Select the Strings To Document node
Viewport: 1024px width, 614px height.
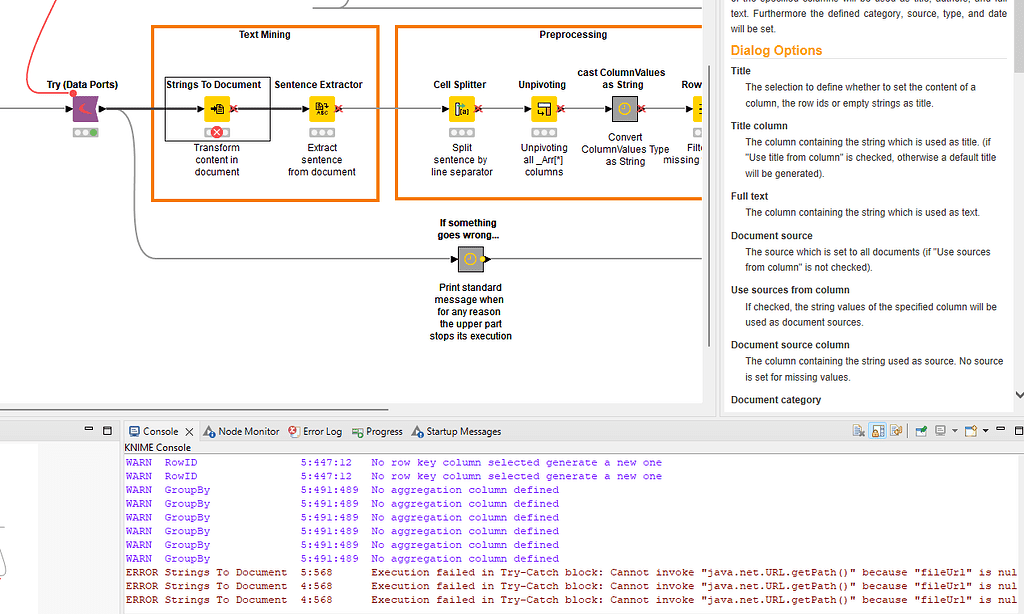coord(218,109)
